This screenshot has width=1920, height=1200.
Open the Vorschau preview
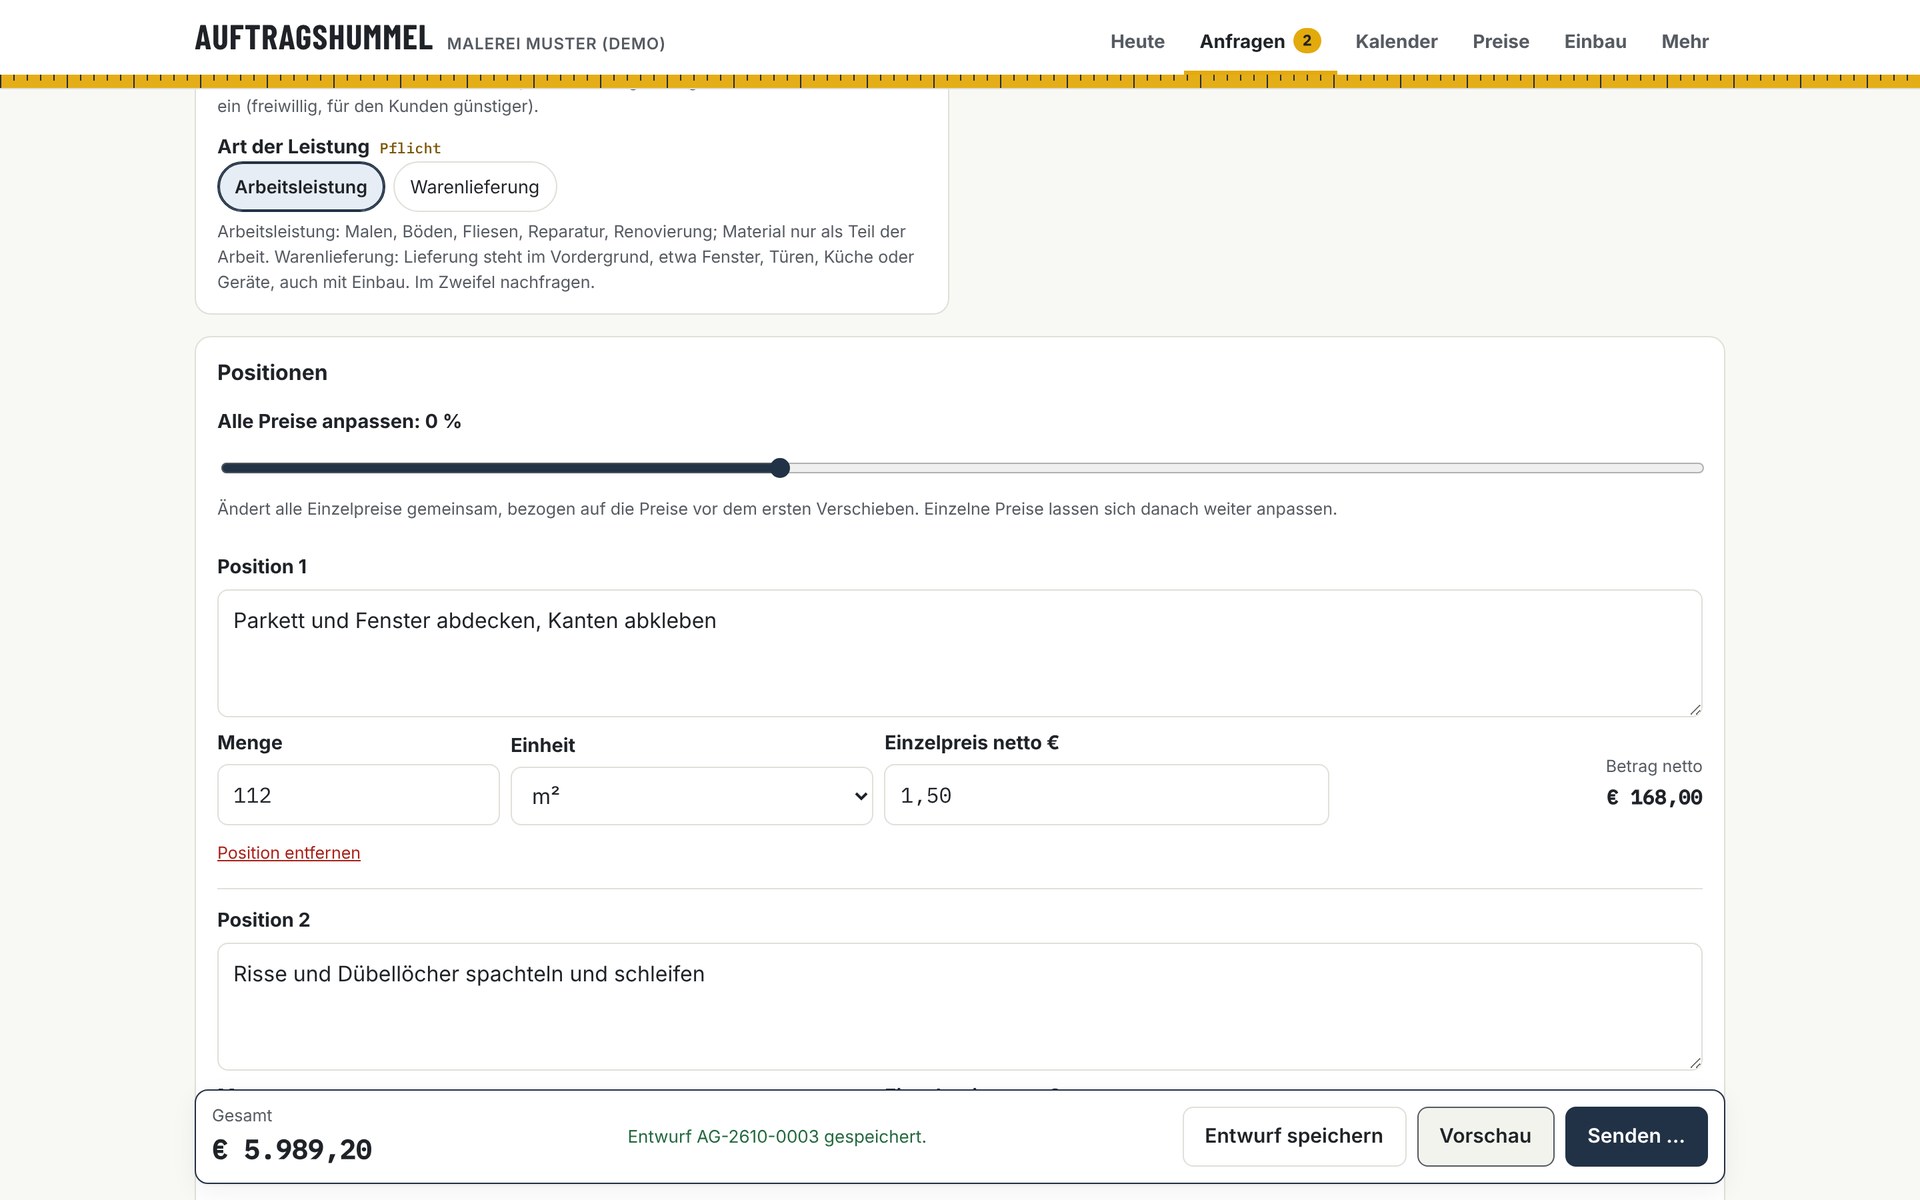(1485, 1136)
